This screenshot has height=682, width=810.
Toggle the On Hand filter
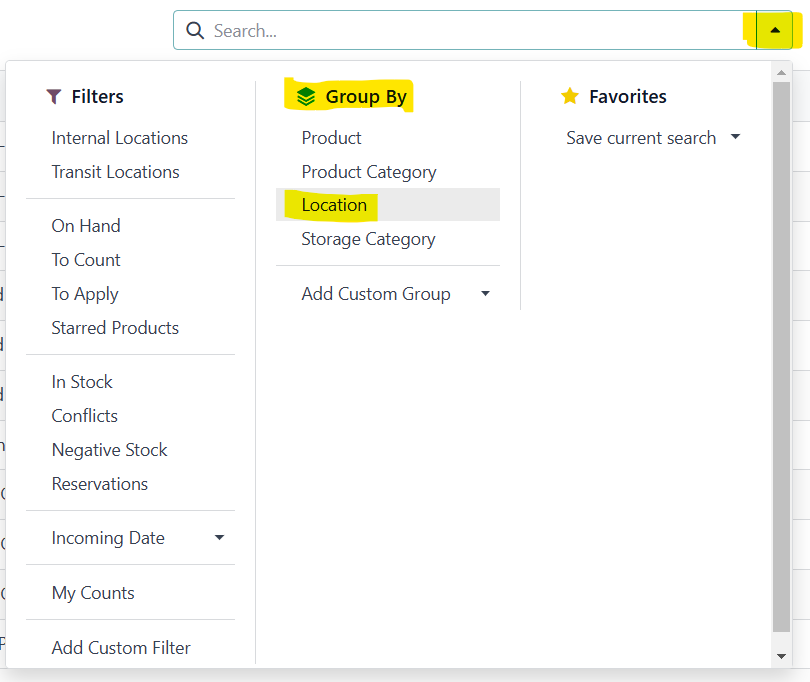[x=86, y=226]
